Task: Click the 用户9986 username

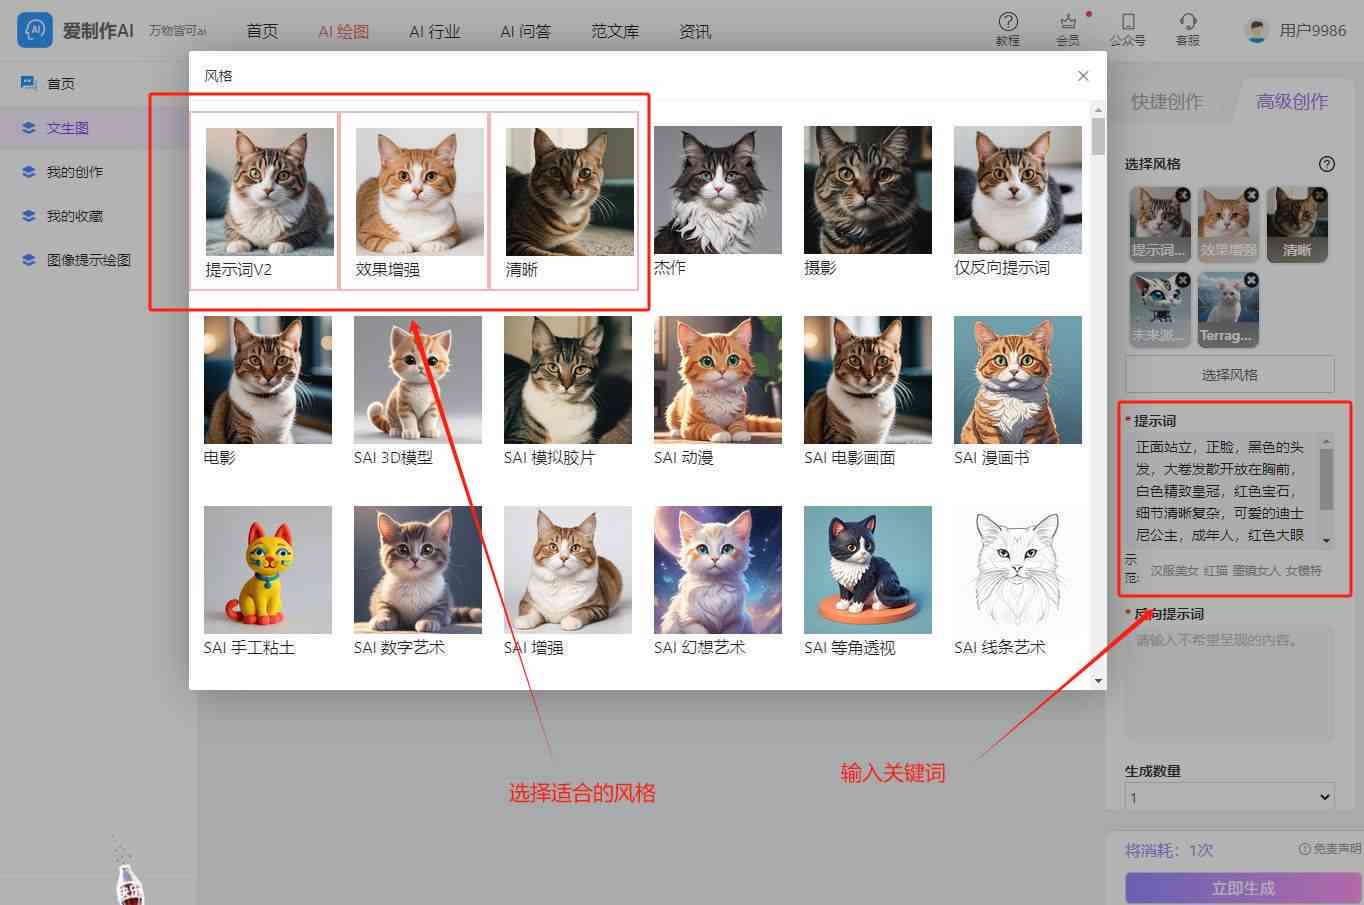Action: [x=1313, y=30]
